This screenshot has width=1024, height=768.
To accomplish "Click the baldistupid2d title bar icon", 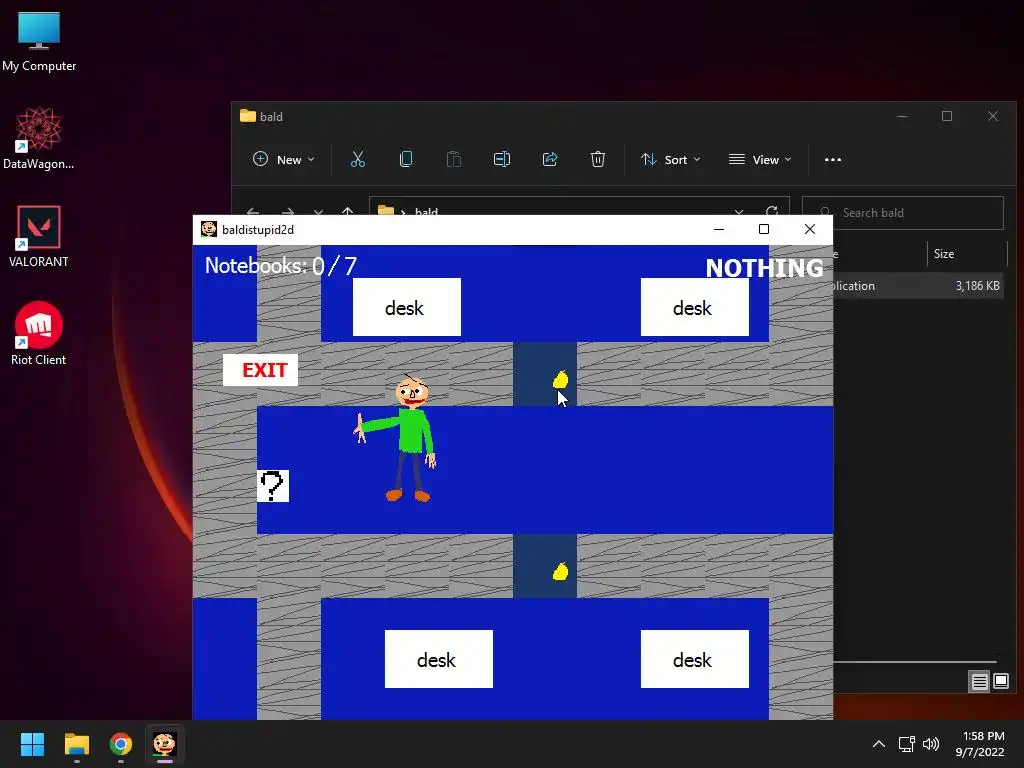I will pyautogui.click(x=209, y=229).
